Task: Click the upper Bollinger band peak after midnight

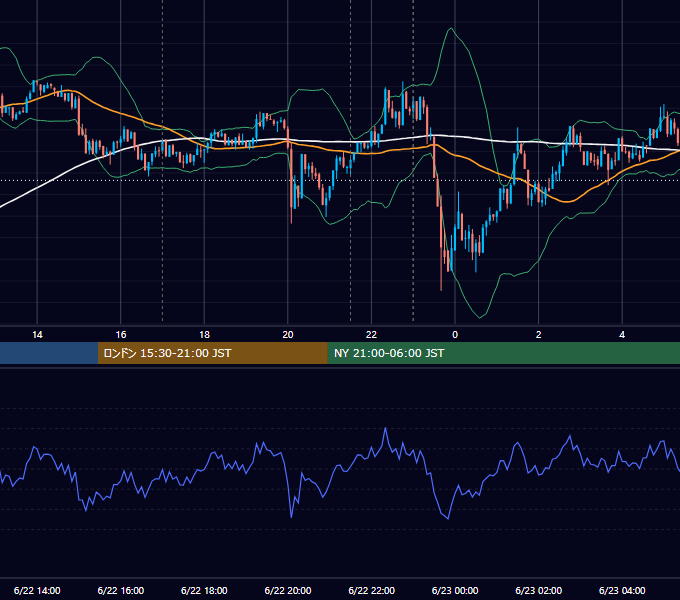Action: [451, 29]
